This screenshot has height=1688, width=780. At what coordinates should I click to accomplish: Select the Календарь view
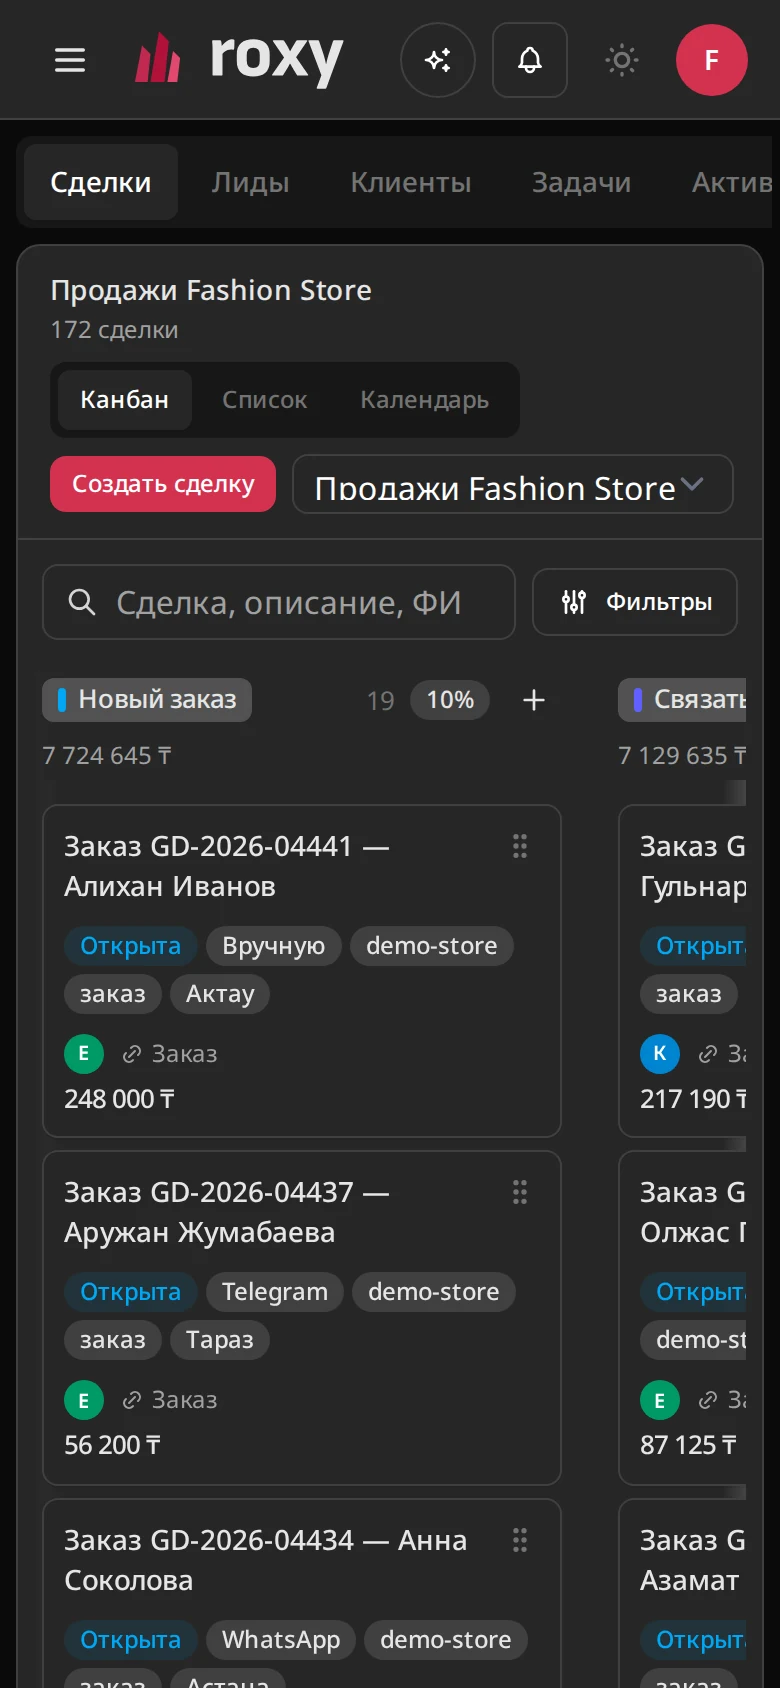point(425,400)
